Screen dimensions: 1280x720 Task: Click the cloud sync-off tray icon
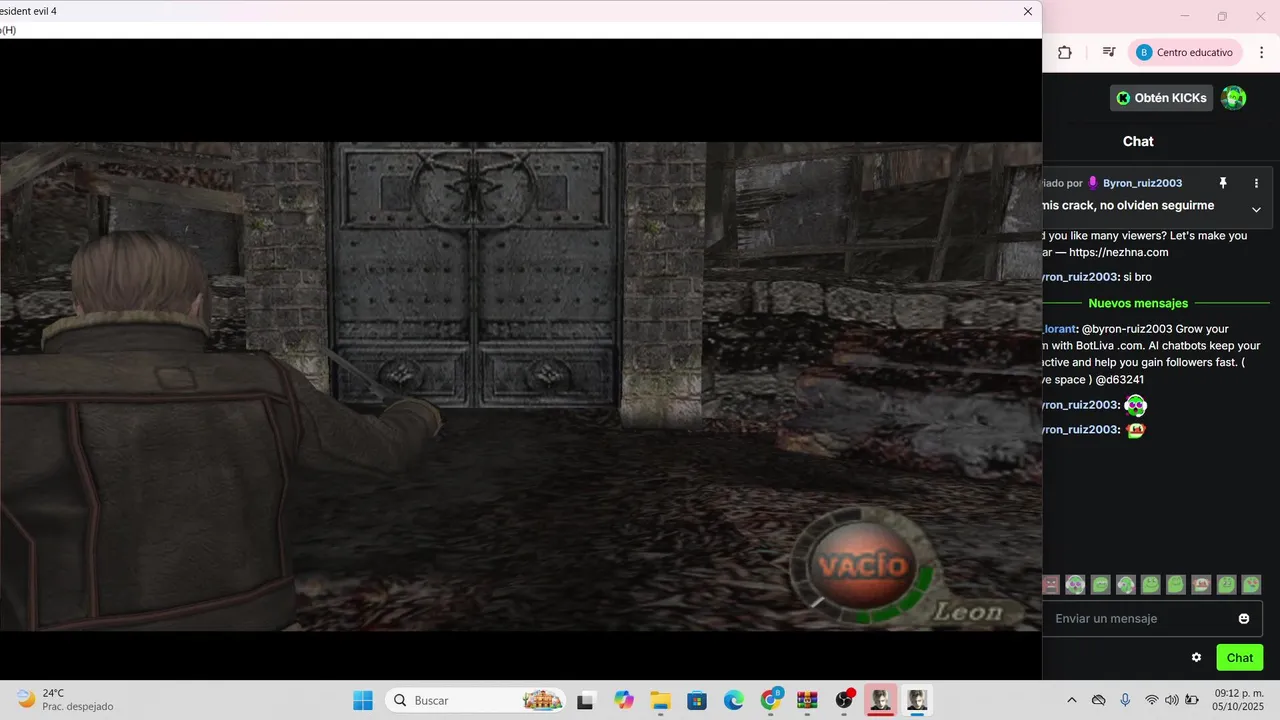tap(1098, 700)
